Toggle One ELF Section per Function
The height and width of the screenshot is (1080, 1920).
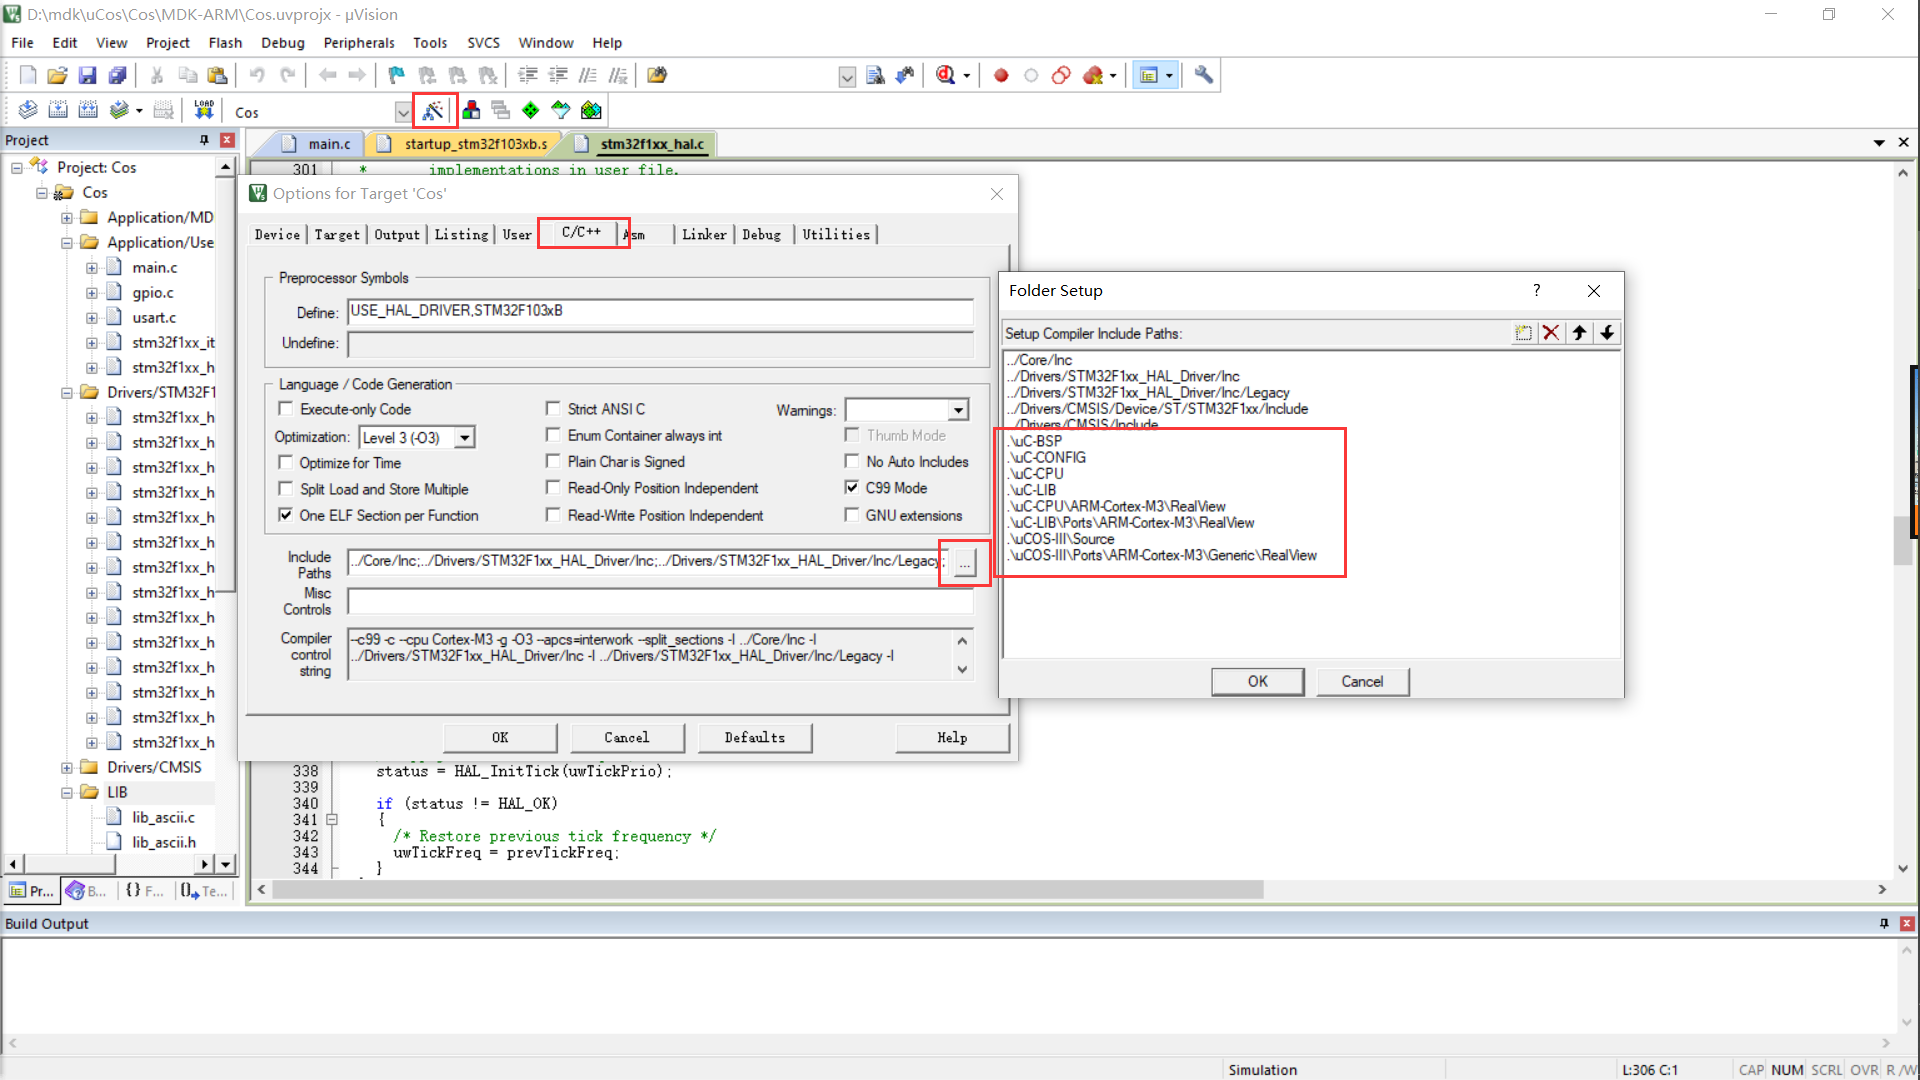coord(286,515)
